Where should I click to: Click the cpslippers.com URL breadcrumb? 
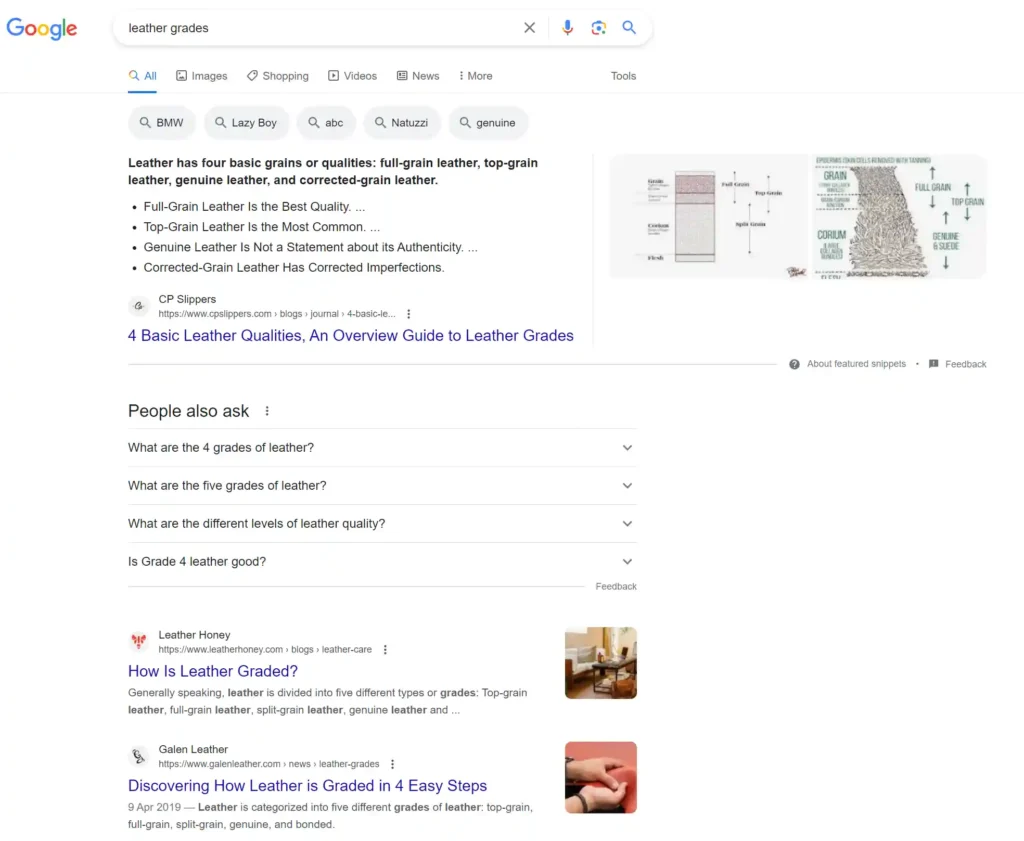pyautogui.click(x=277, y=314)
